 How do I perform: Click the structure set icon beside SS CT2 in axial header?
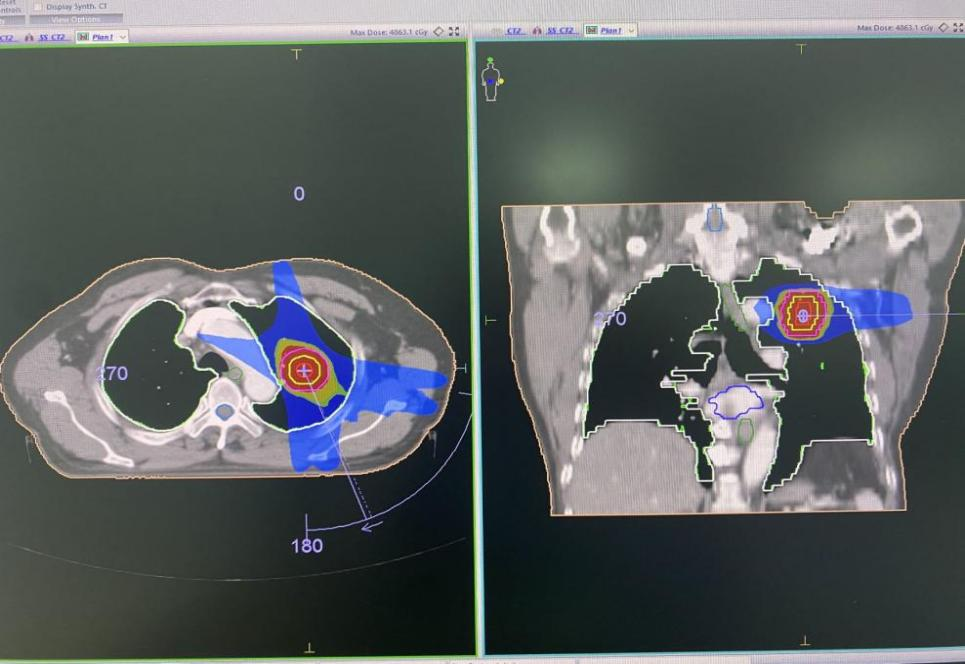click(28, 37)
